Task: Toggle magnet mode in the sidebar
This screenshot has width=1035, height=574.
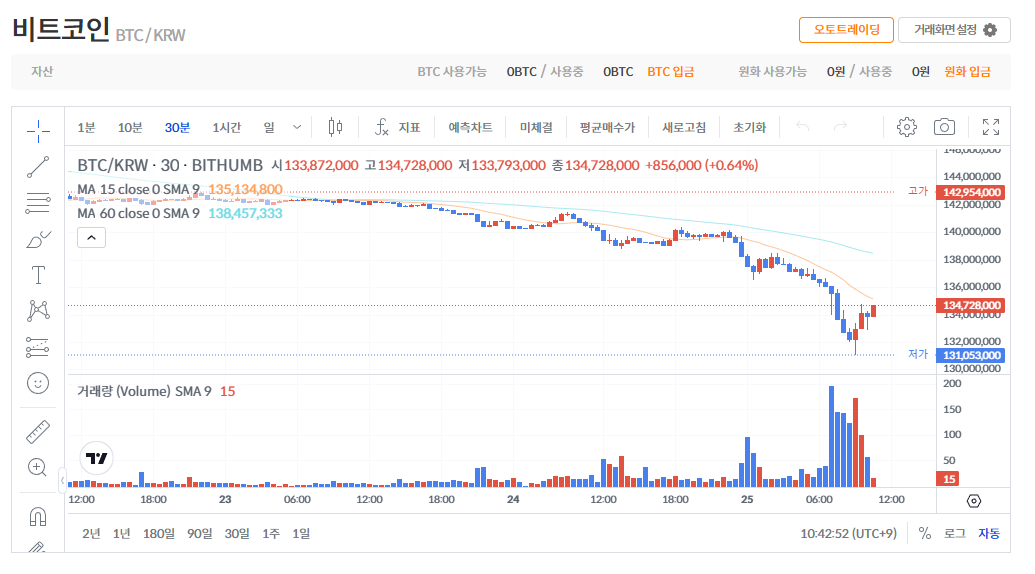Action: pyautogui.click(x=38, y=516)
